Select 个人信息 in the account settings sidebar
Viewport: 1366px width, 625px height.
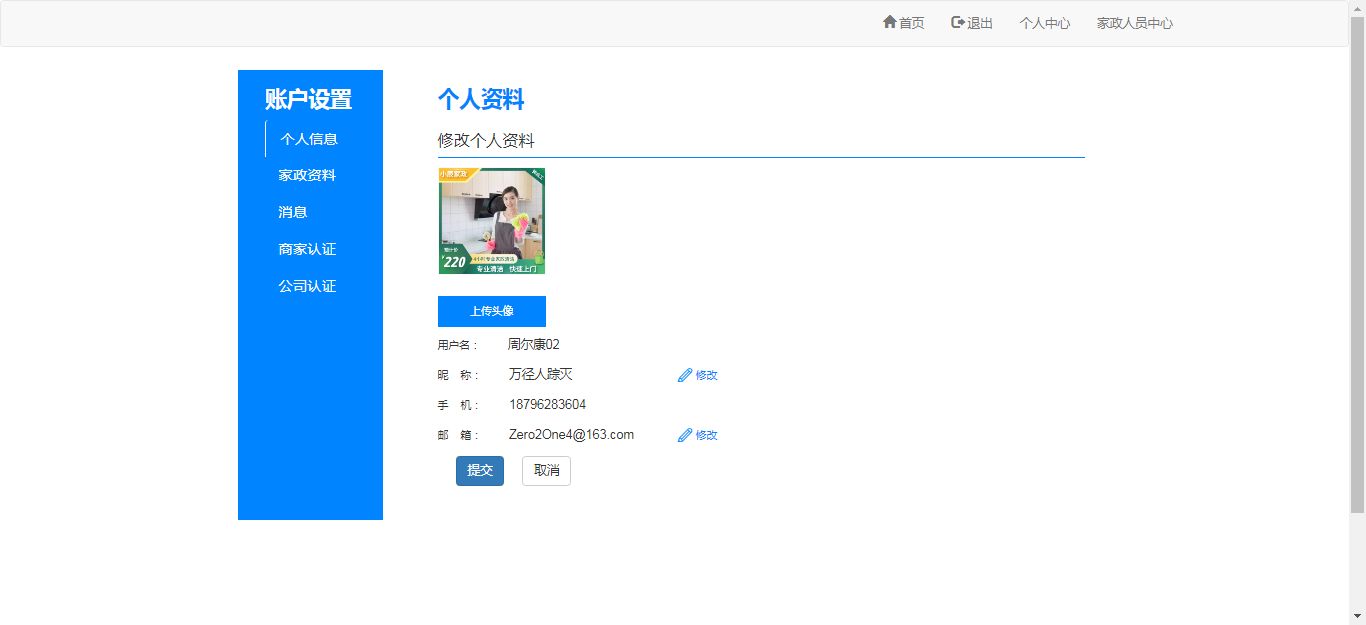309,139
